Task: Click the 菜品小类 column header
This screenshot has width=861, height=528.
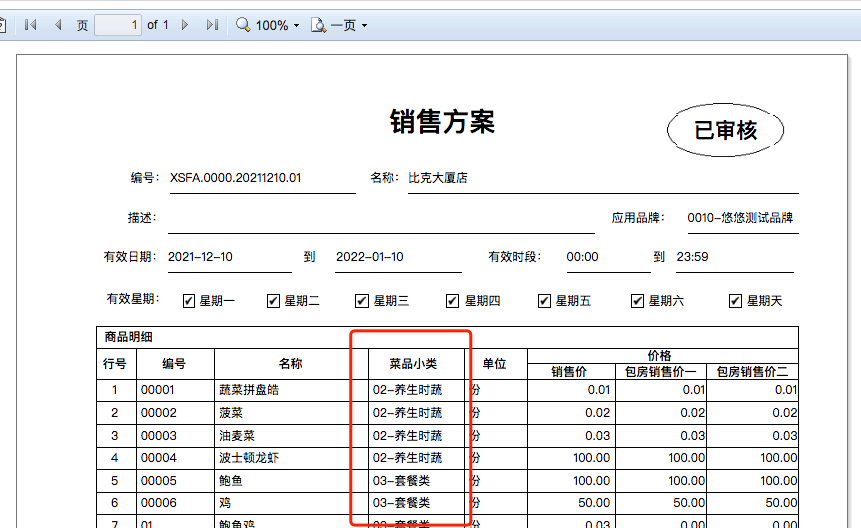Action: click(413, 364)
